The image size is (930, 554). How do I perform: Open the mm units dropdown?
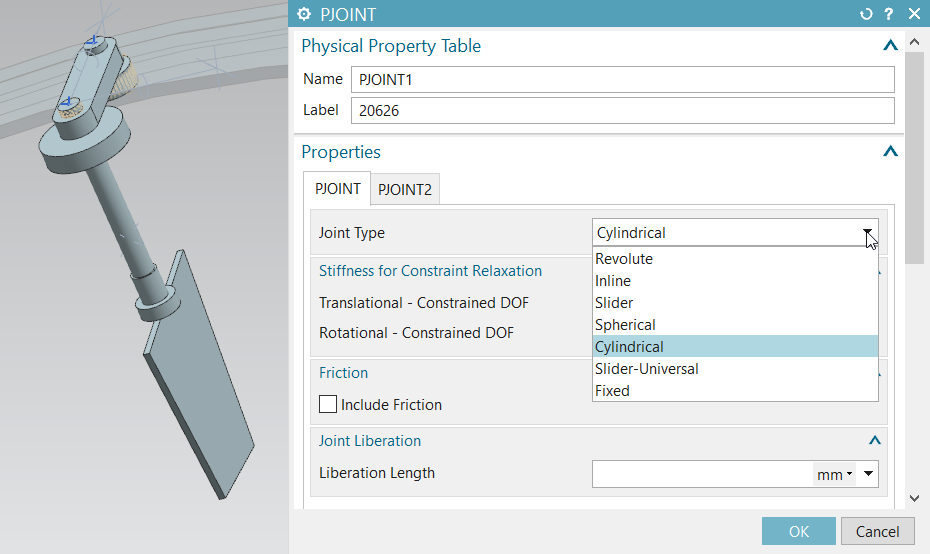pos(834,475)
